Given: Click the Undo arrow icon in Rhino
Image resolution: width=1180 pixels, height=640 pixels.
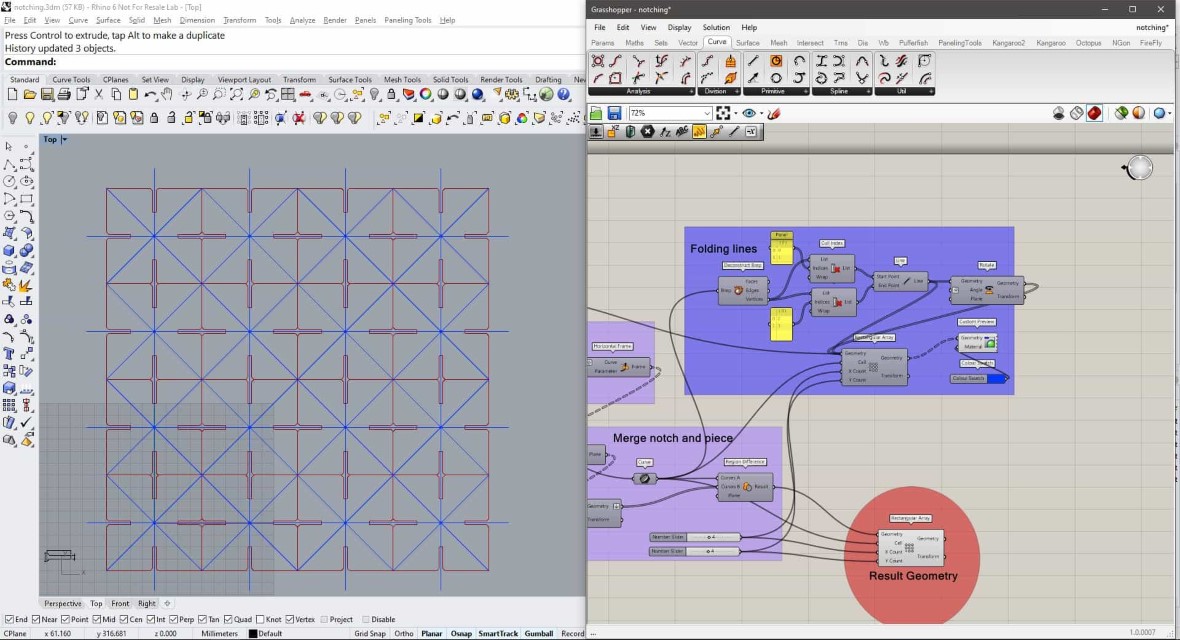Looking at the screenshot, I should coord(151,95).
